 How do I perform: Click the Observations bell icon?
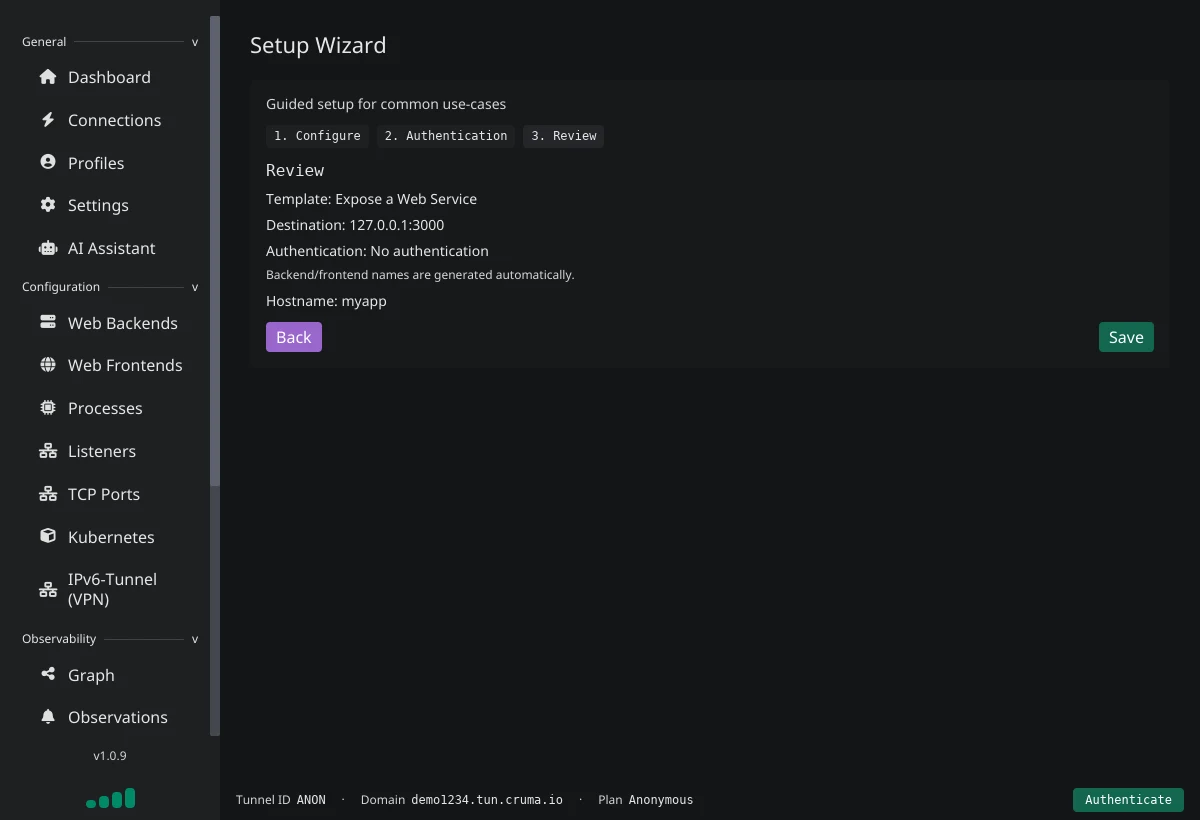coord(47,717)
